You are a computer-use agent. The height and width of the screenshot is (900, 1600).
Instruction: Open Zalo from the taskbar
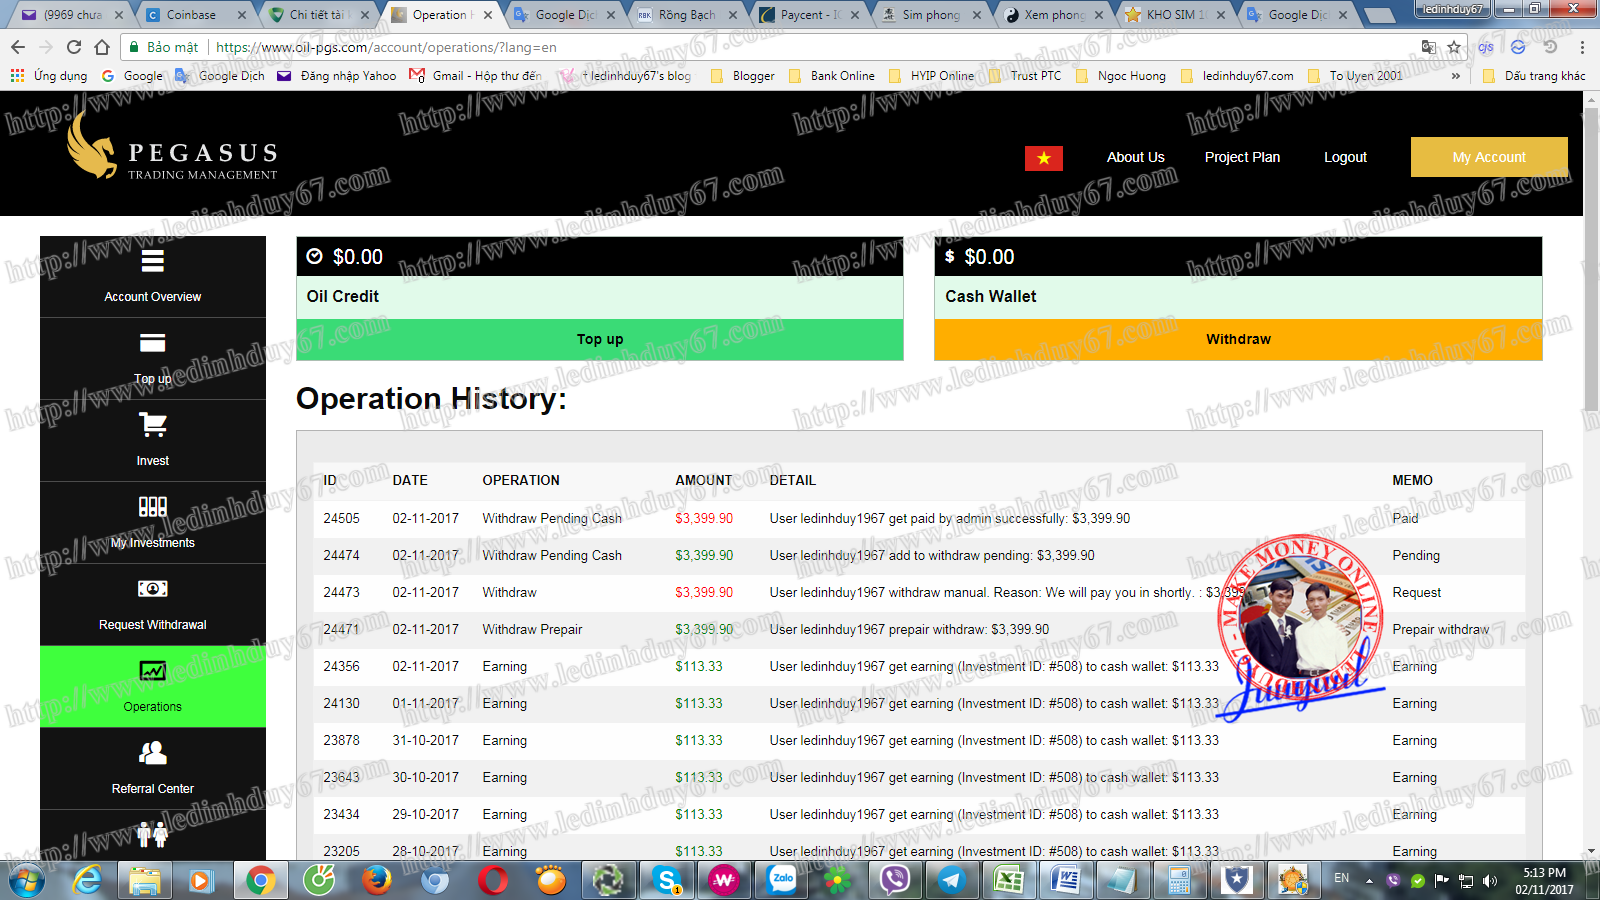click(x=782, y=880)
